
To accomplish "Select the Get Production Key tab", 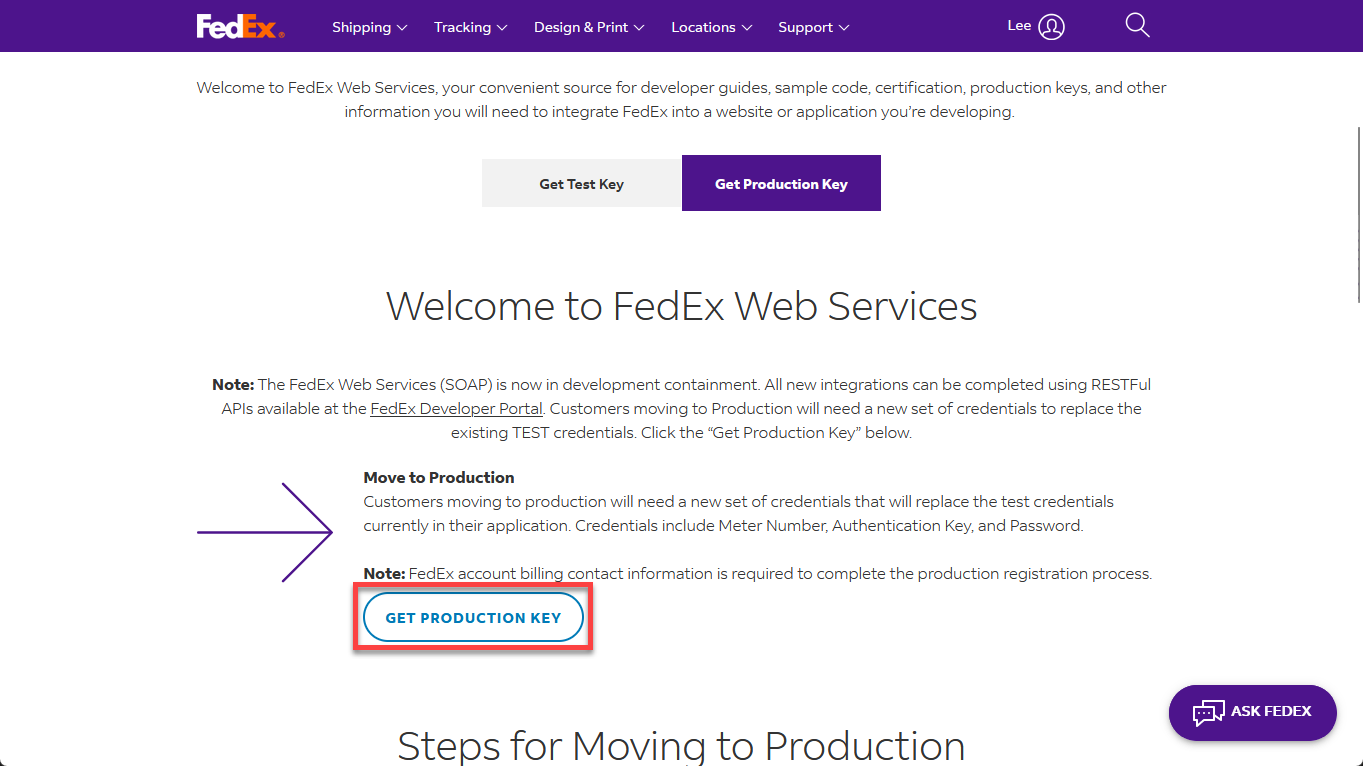I will [780, 183].
